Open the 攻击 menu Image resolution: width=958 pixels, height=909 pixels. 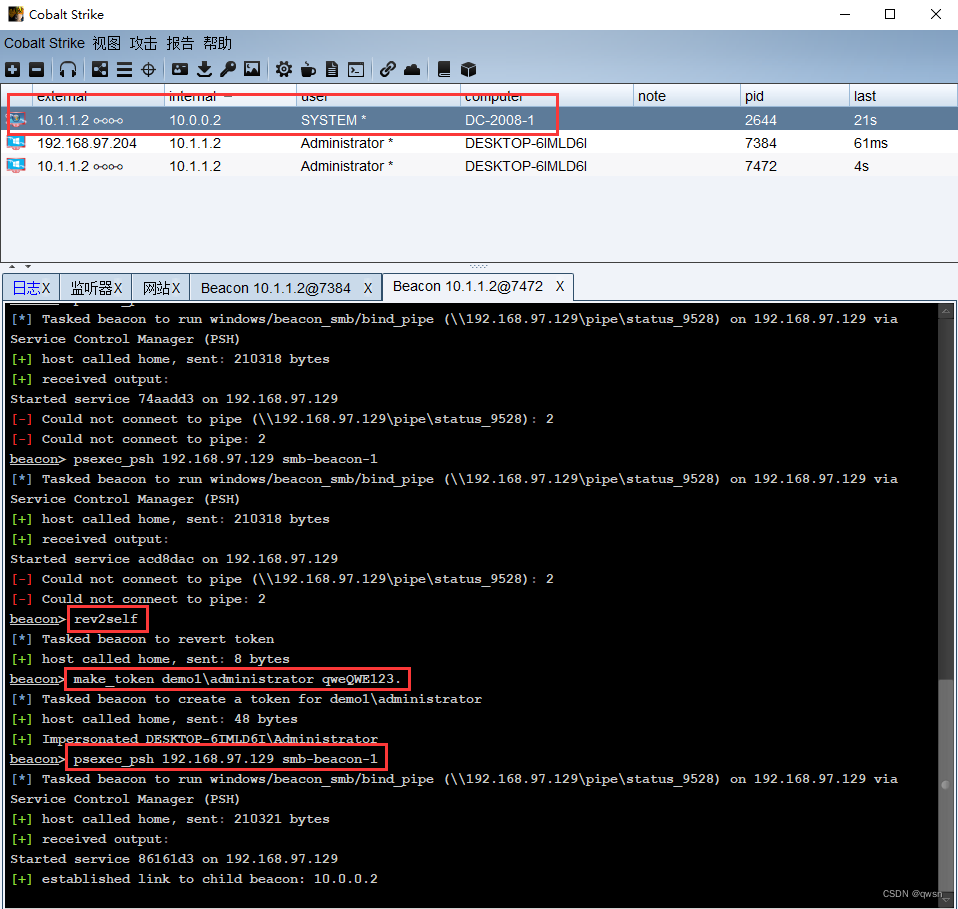(x=144, y=43)
